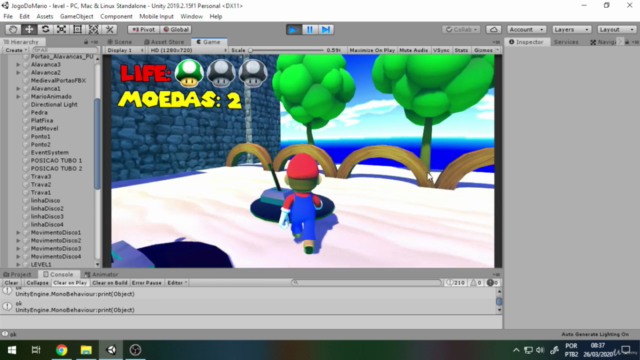Switch to the Project tab
This screenshot has width=640, height=360.
pos(17,274)
